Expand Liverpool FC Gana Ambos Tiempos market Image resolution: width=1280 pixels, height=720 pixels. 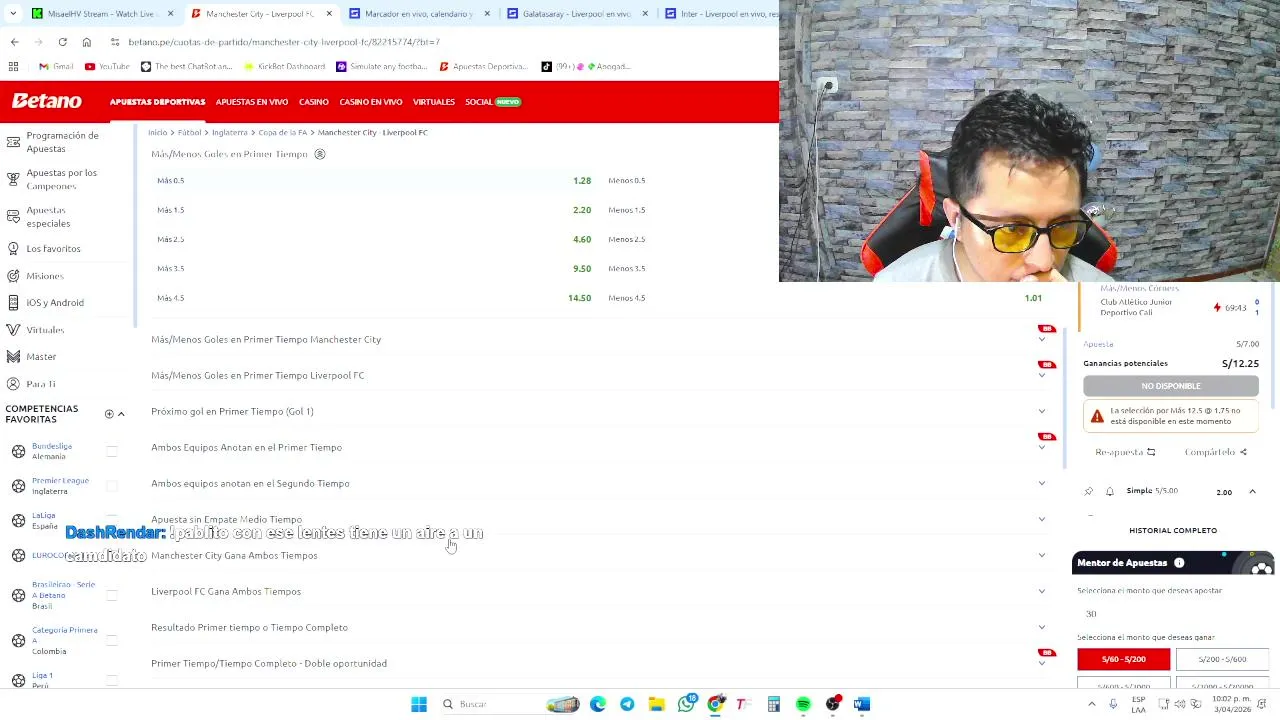1041,591
